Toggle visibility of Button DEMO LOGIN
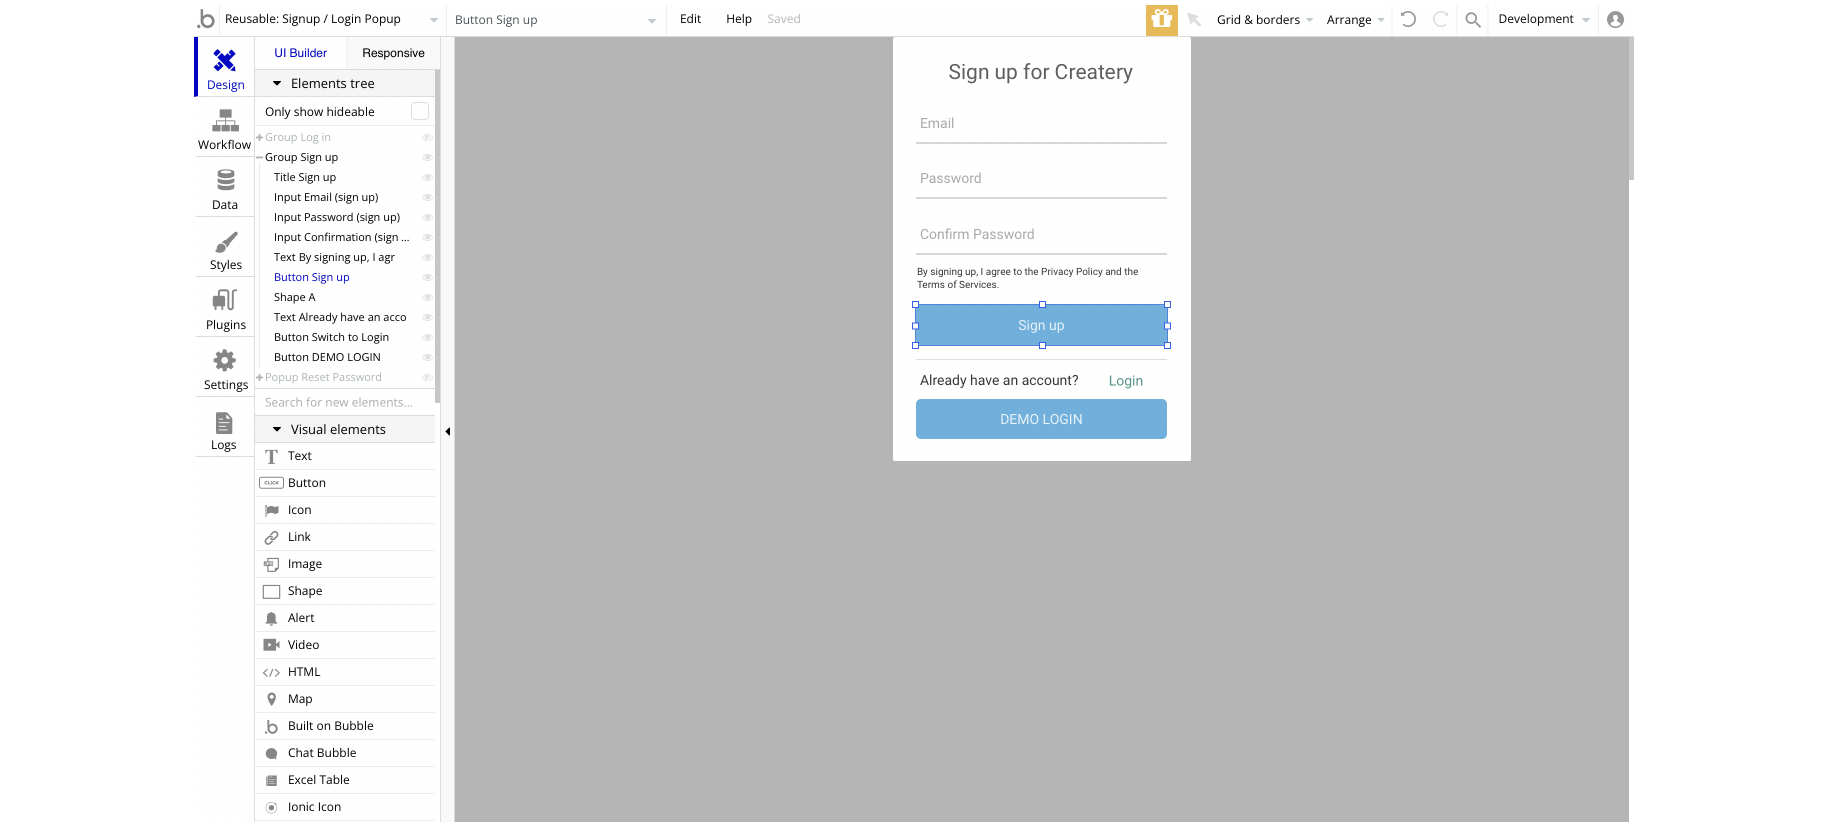Screen dimensions: 1830x836 (427, 357)
